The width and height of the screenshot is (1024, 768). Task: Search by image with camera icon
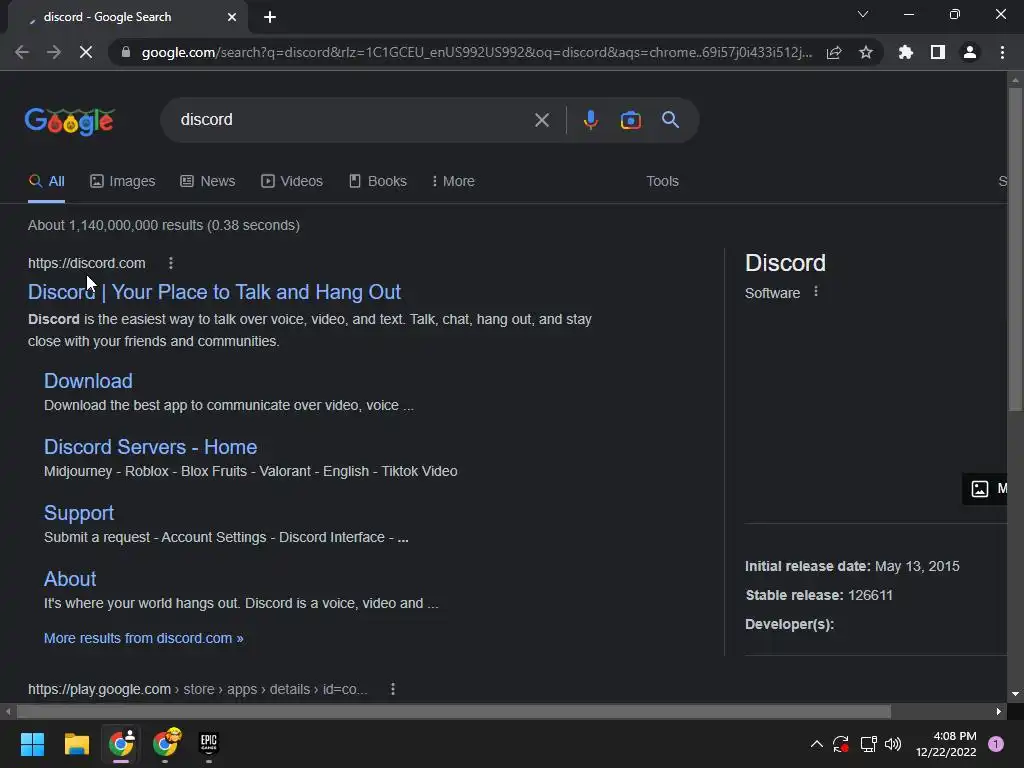pyautogui.click(x=630, y=120)
